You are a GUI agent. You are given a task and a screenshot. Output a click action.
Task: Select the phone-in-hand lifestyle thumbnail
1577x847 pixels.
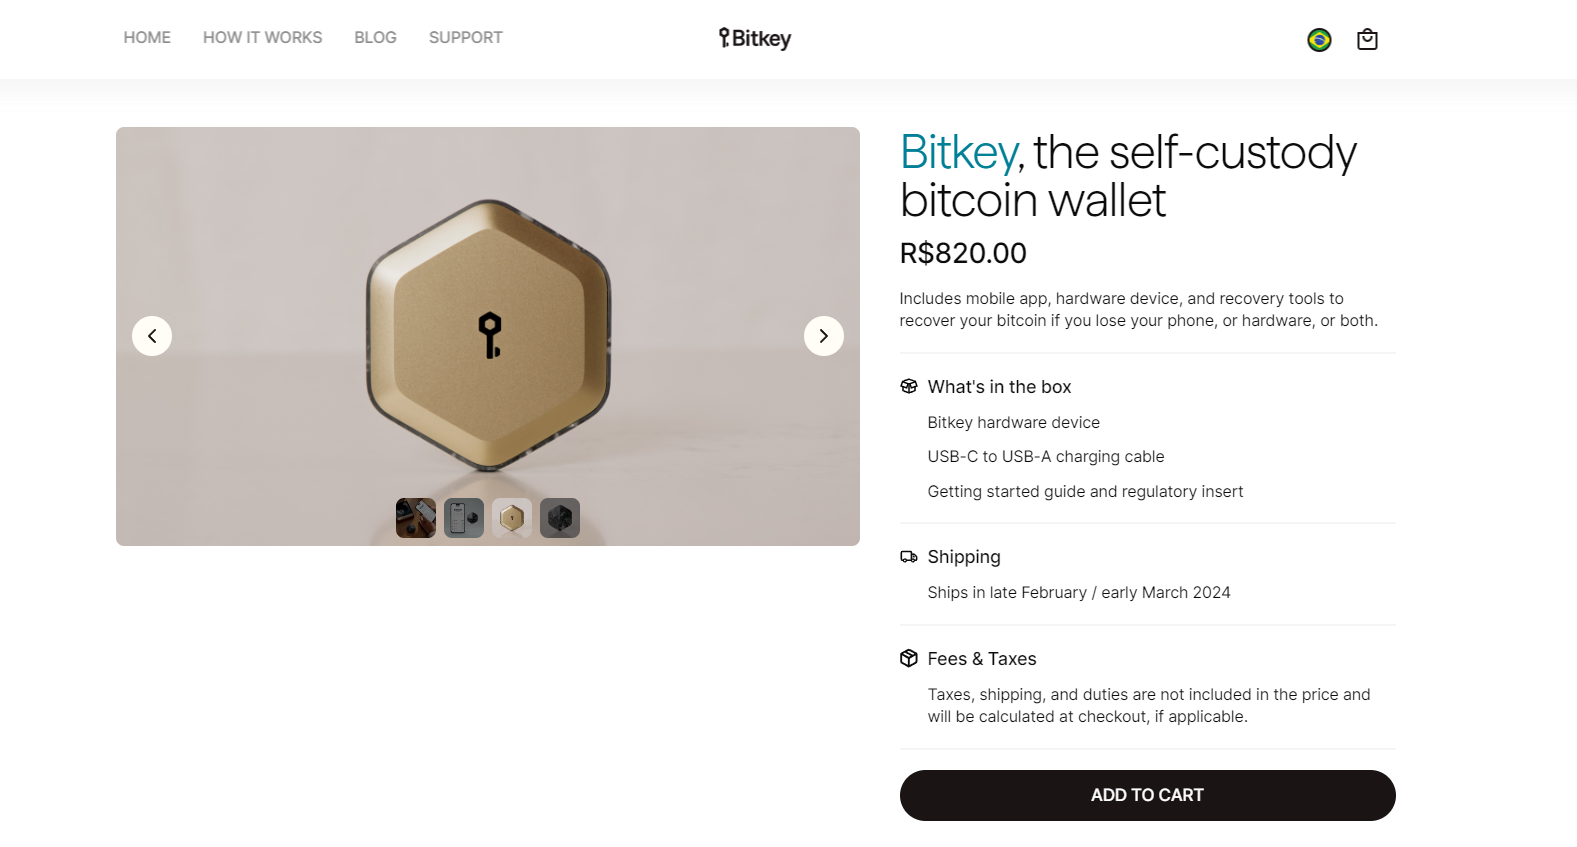coord(416,518)
